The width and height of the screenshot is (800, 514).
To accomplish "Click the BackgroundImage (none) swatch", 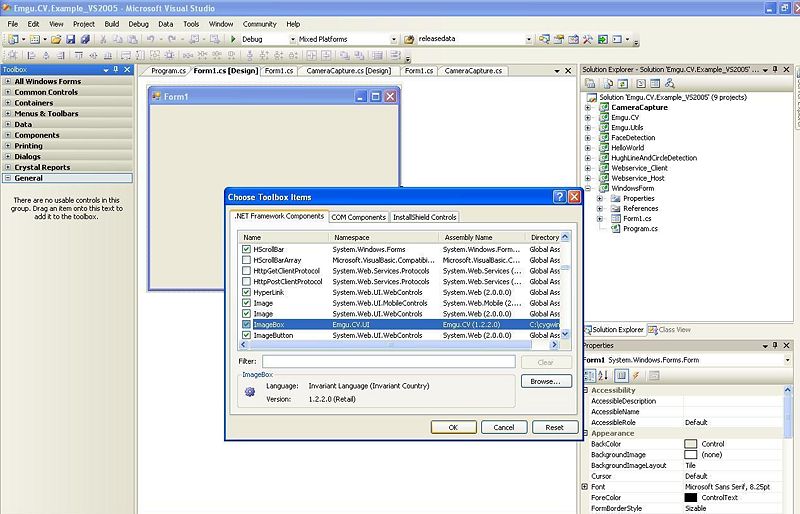I will click(690, 455).
